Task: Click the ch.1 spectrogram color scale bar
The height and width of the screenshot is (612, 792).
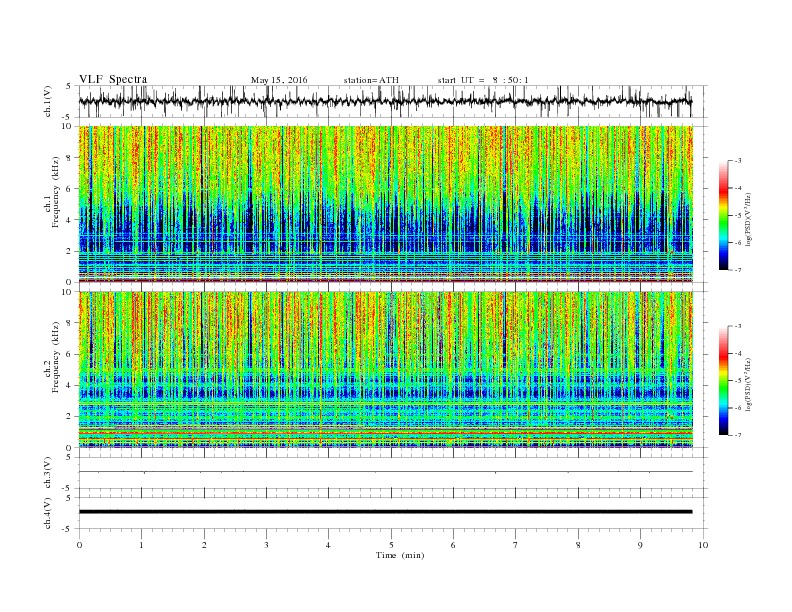Action: point(723,216)
